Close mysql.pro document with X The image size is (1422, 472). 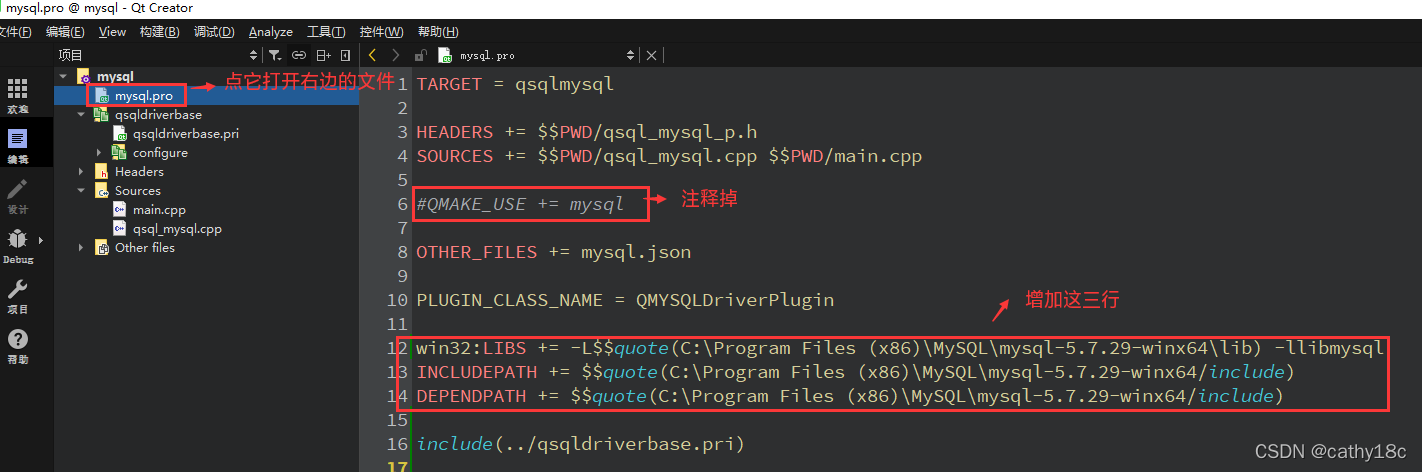coord(652,56)
